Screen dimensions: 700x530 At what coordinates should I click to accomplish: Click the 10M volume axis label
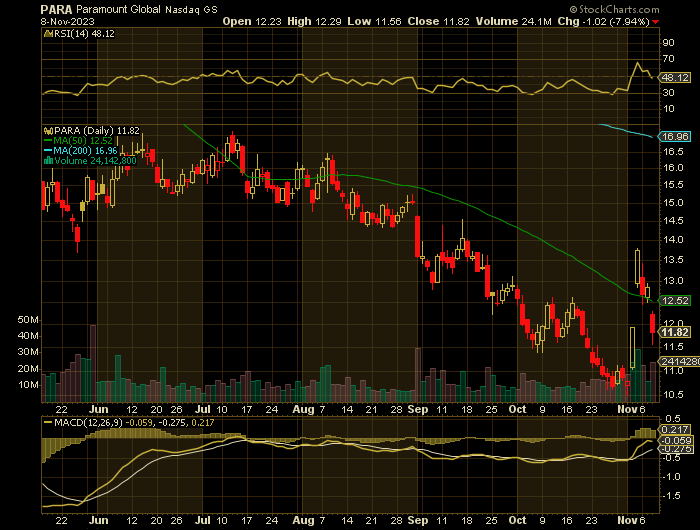pos(28,385)
